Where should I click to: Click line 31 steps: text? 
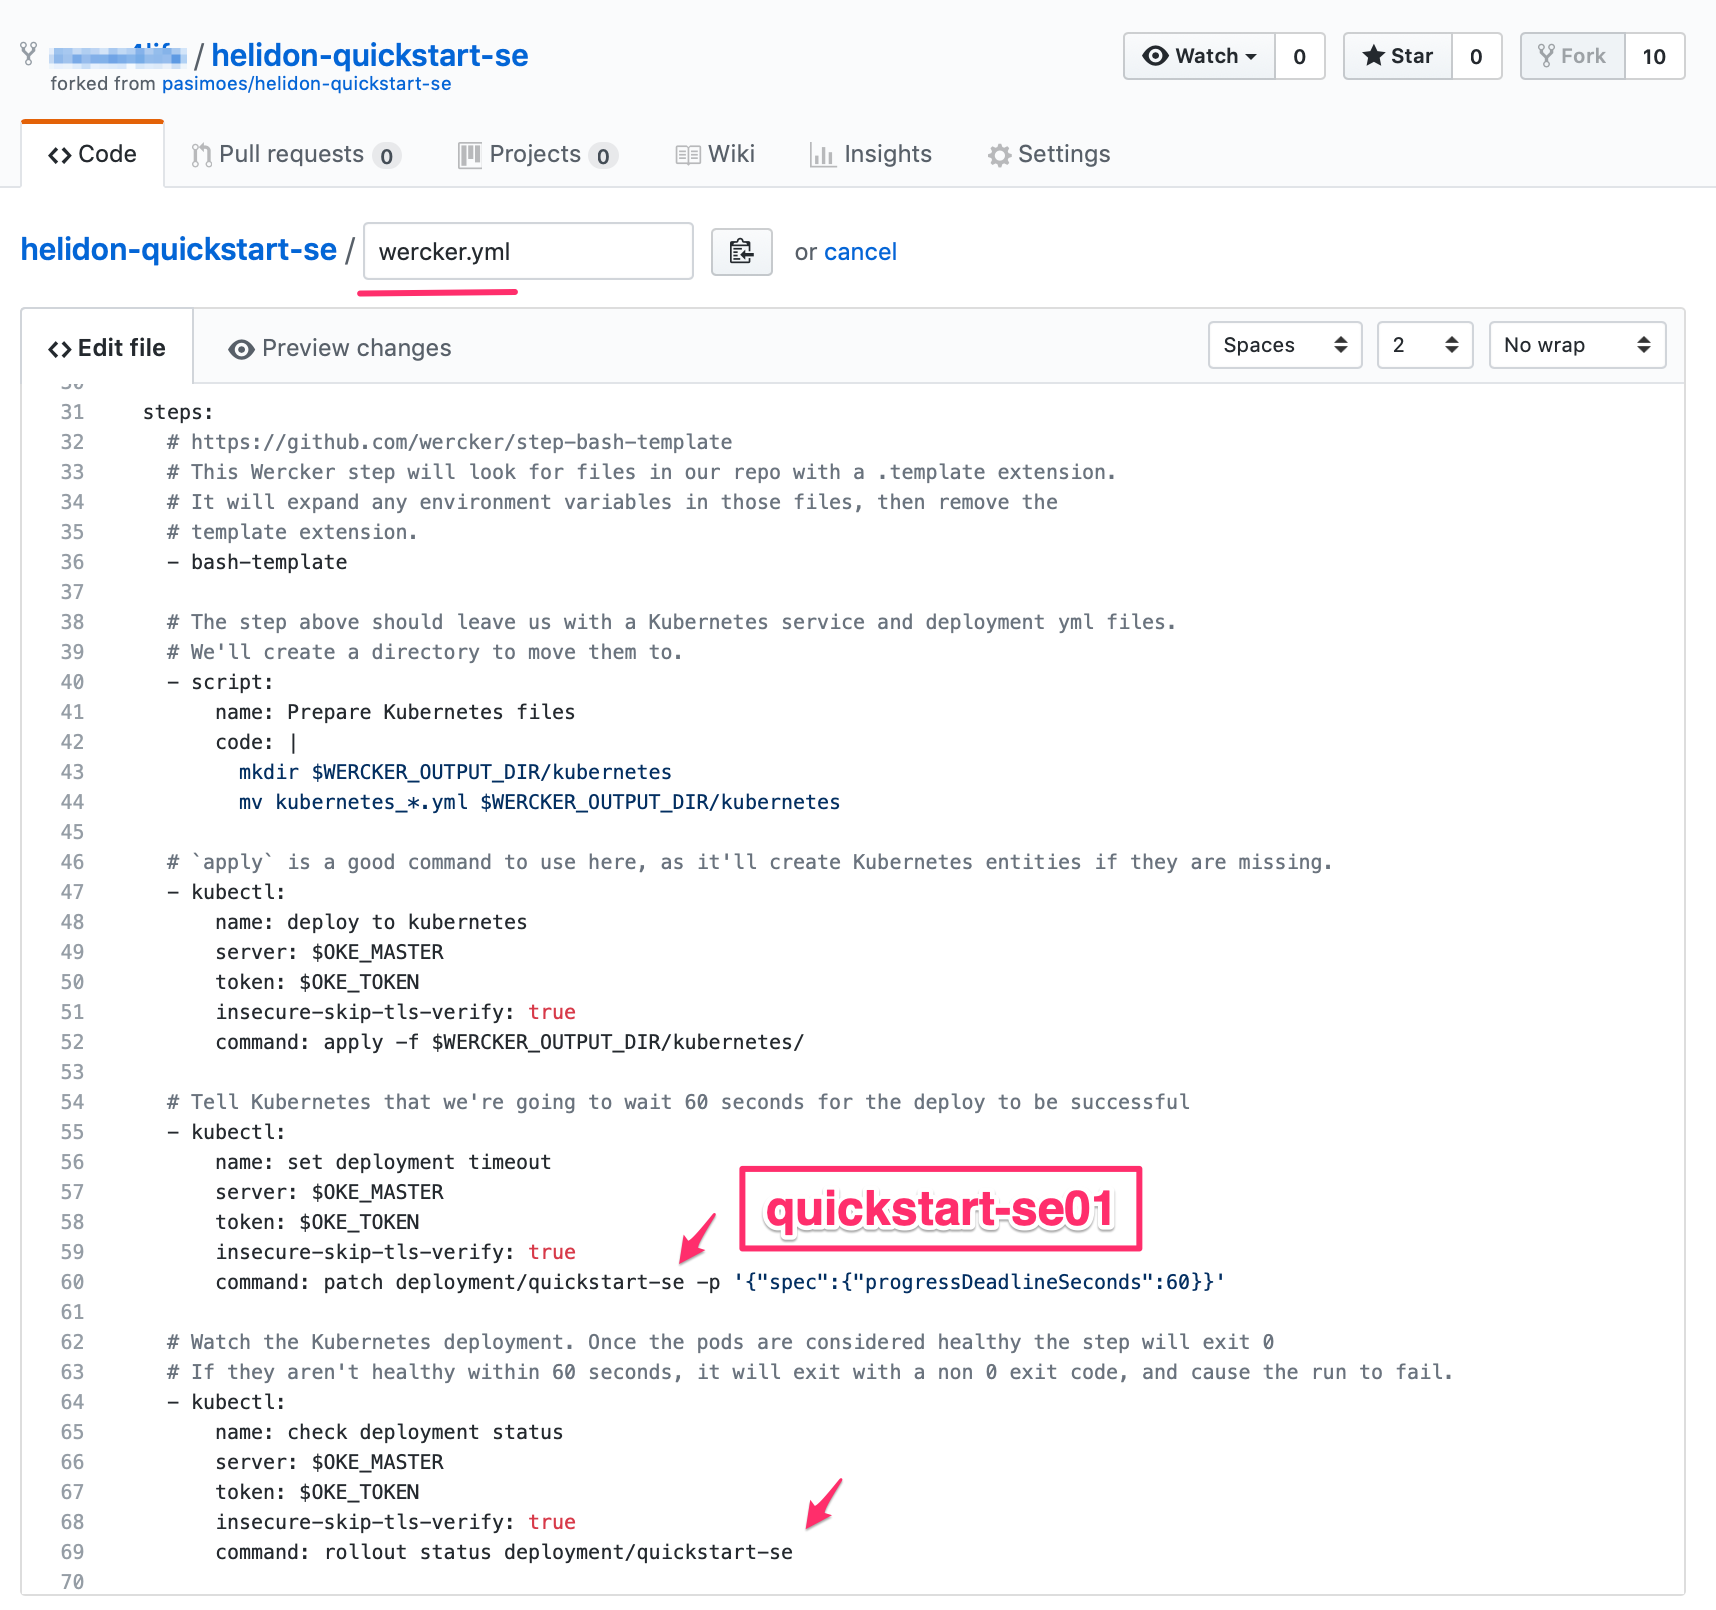point(178,412)
